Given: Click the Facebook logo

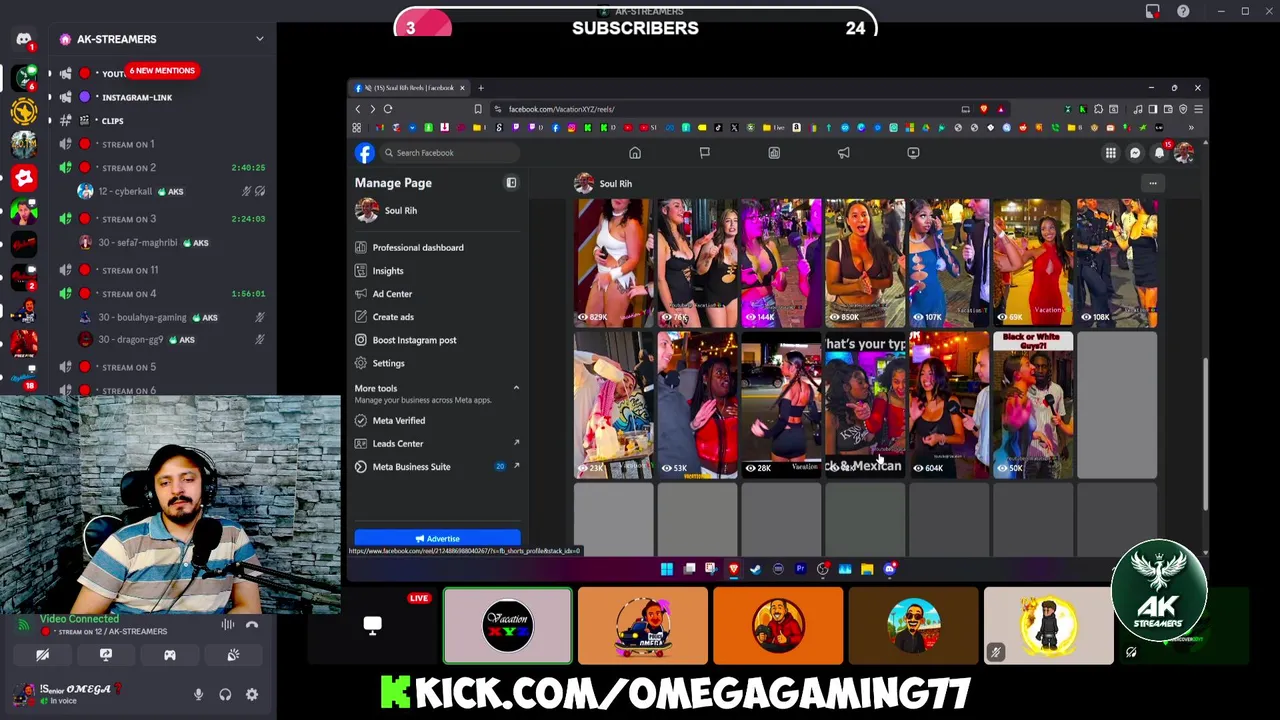Looking at the screenshot, I should coord(365,153).
